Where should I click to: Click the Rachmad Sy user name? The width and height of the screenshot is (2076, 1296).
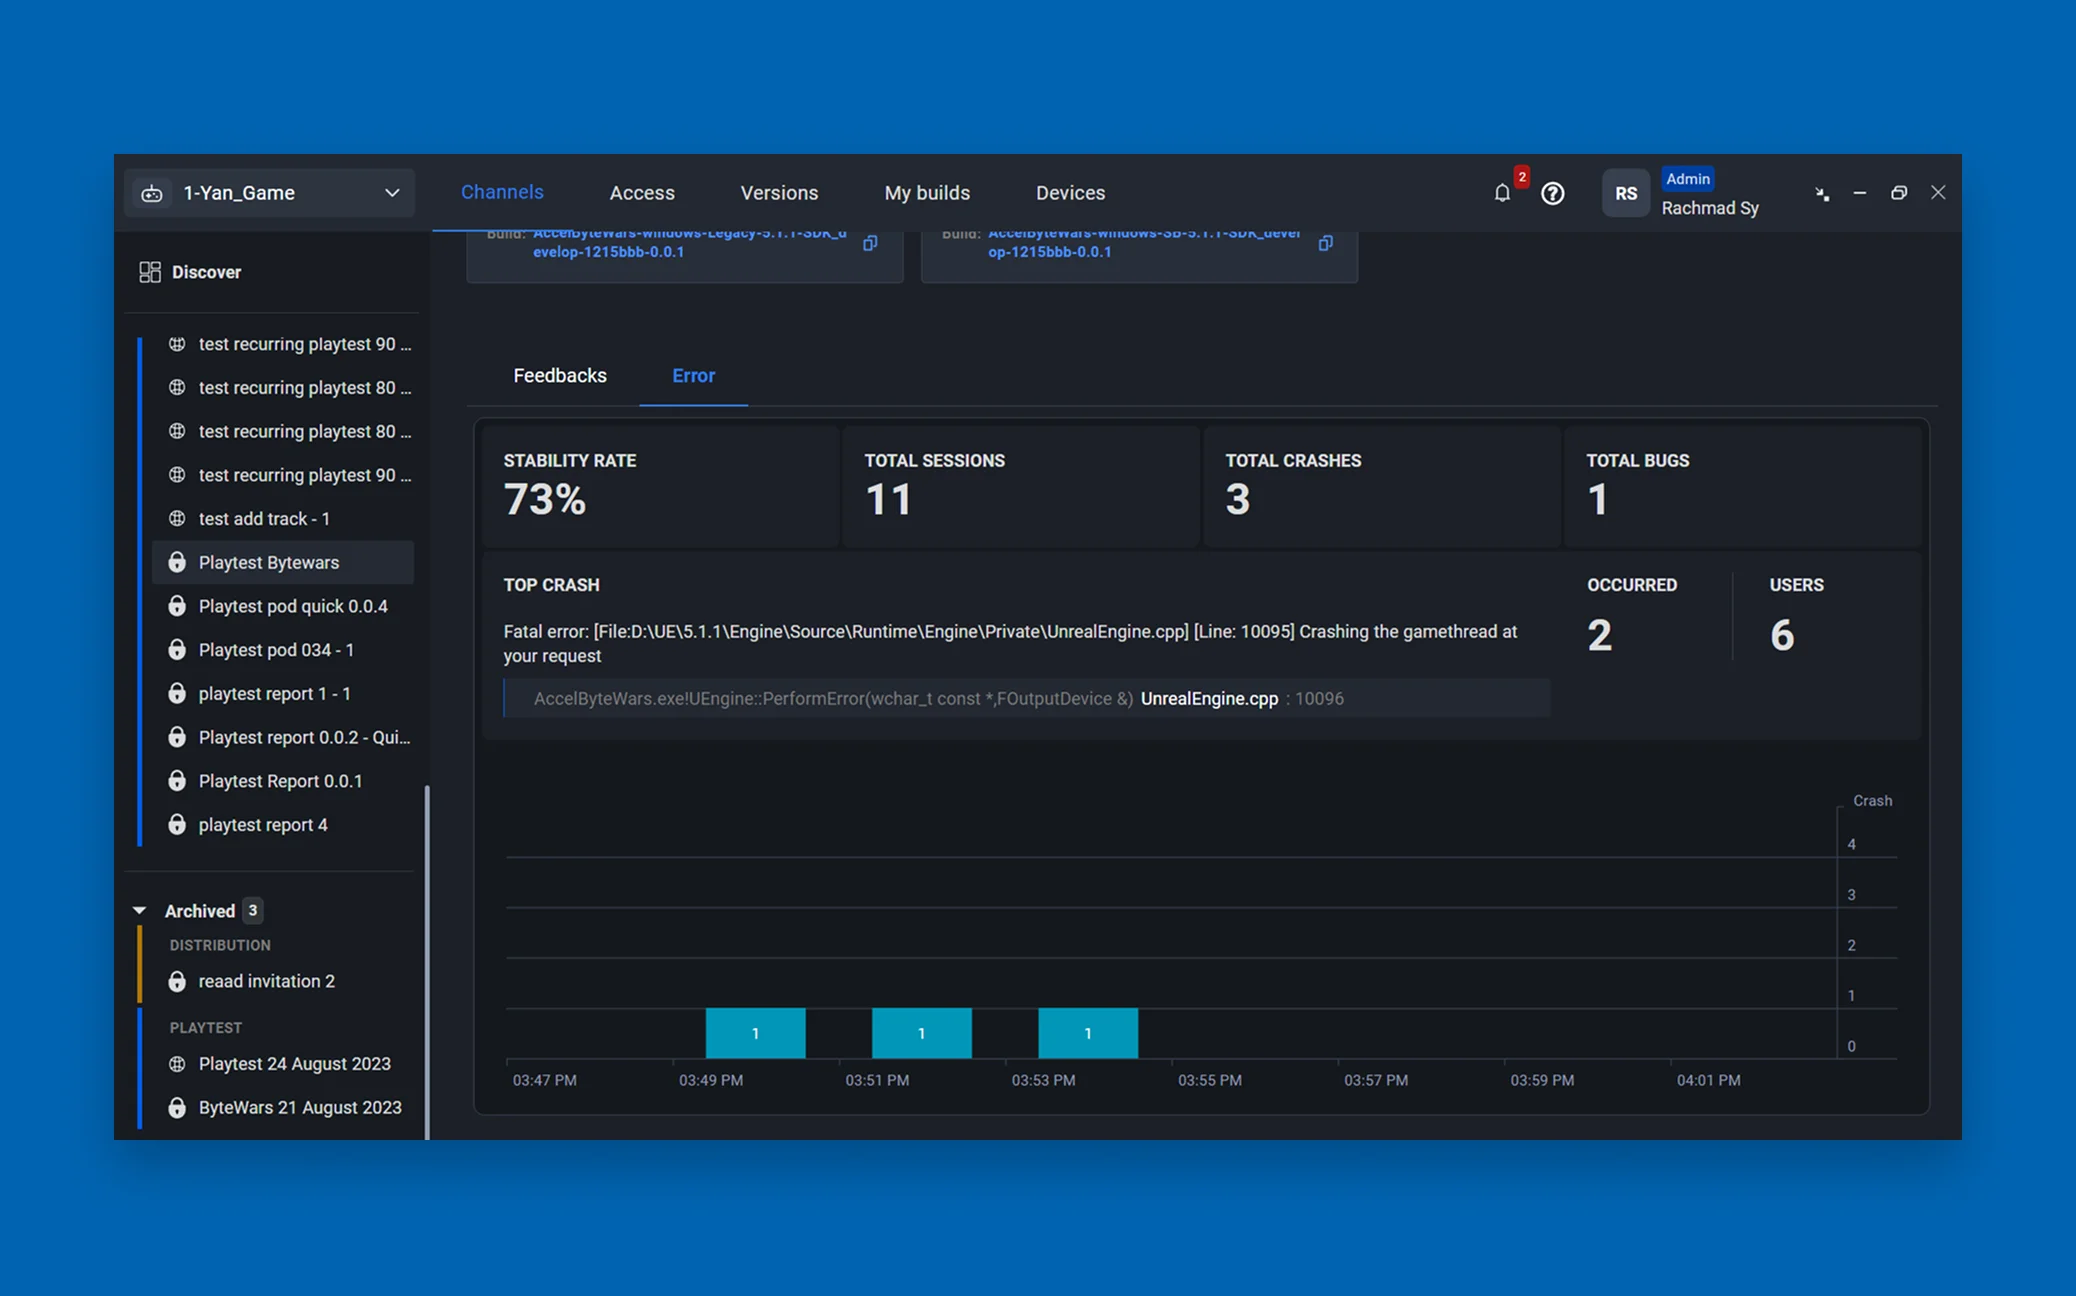1710,208
